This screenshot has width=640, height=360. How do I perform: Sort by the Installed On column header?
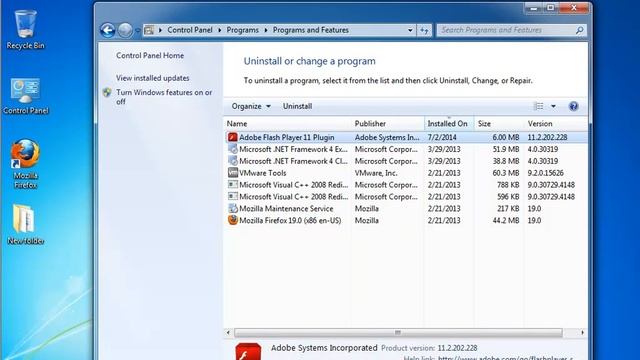(449, 124)
